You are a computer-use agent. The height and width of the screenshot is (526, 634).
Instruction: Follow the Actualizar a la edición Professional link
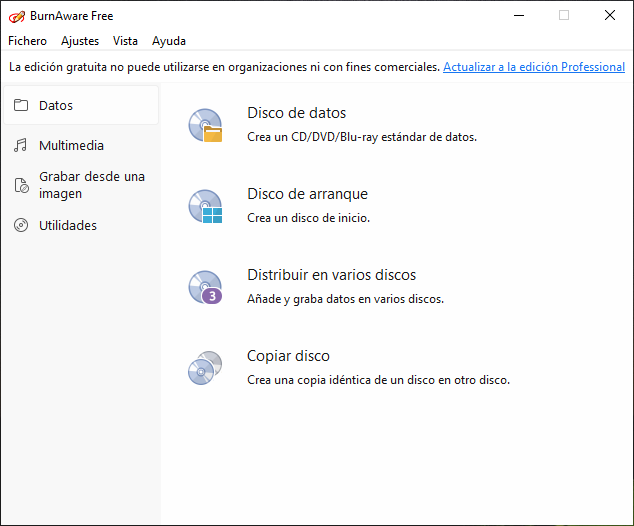pos(534,67)
